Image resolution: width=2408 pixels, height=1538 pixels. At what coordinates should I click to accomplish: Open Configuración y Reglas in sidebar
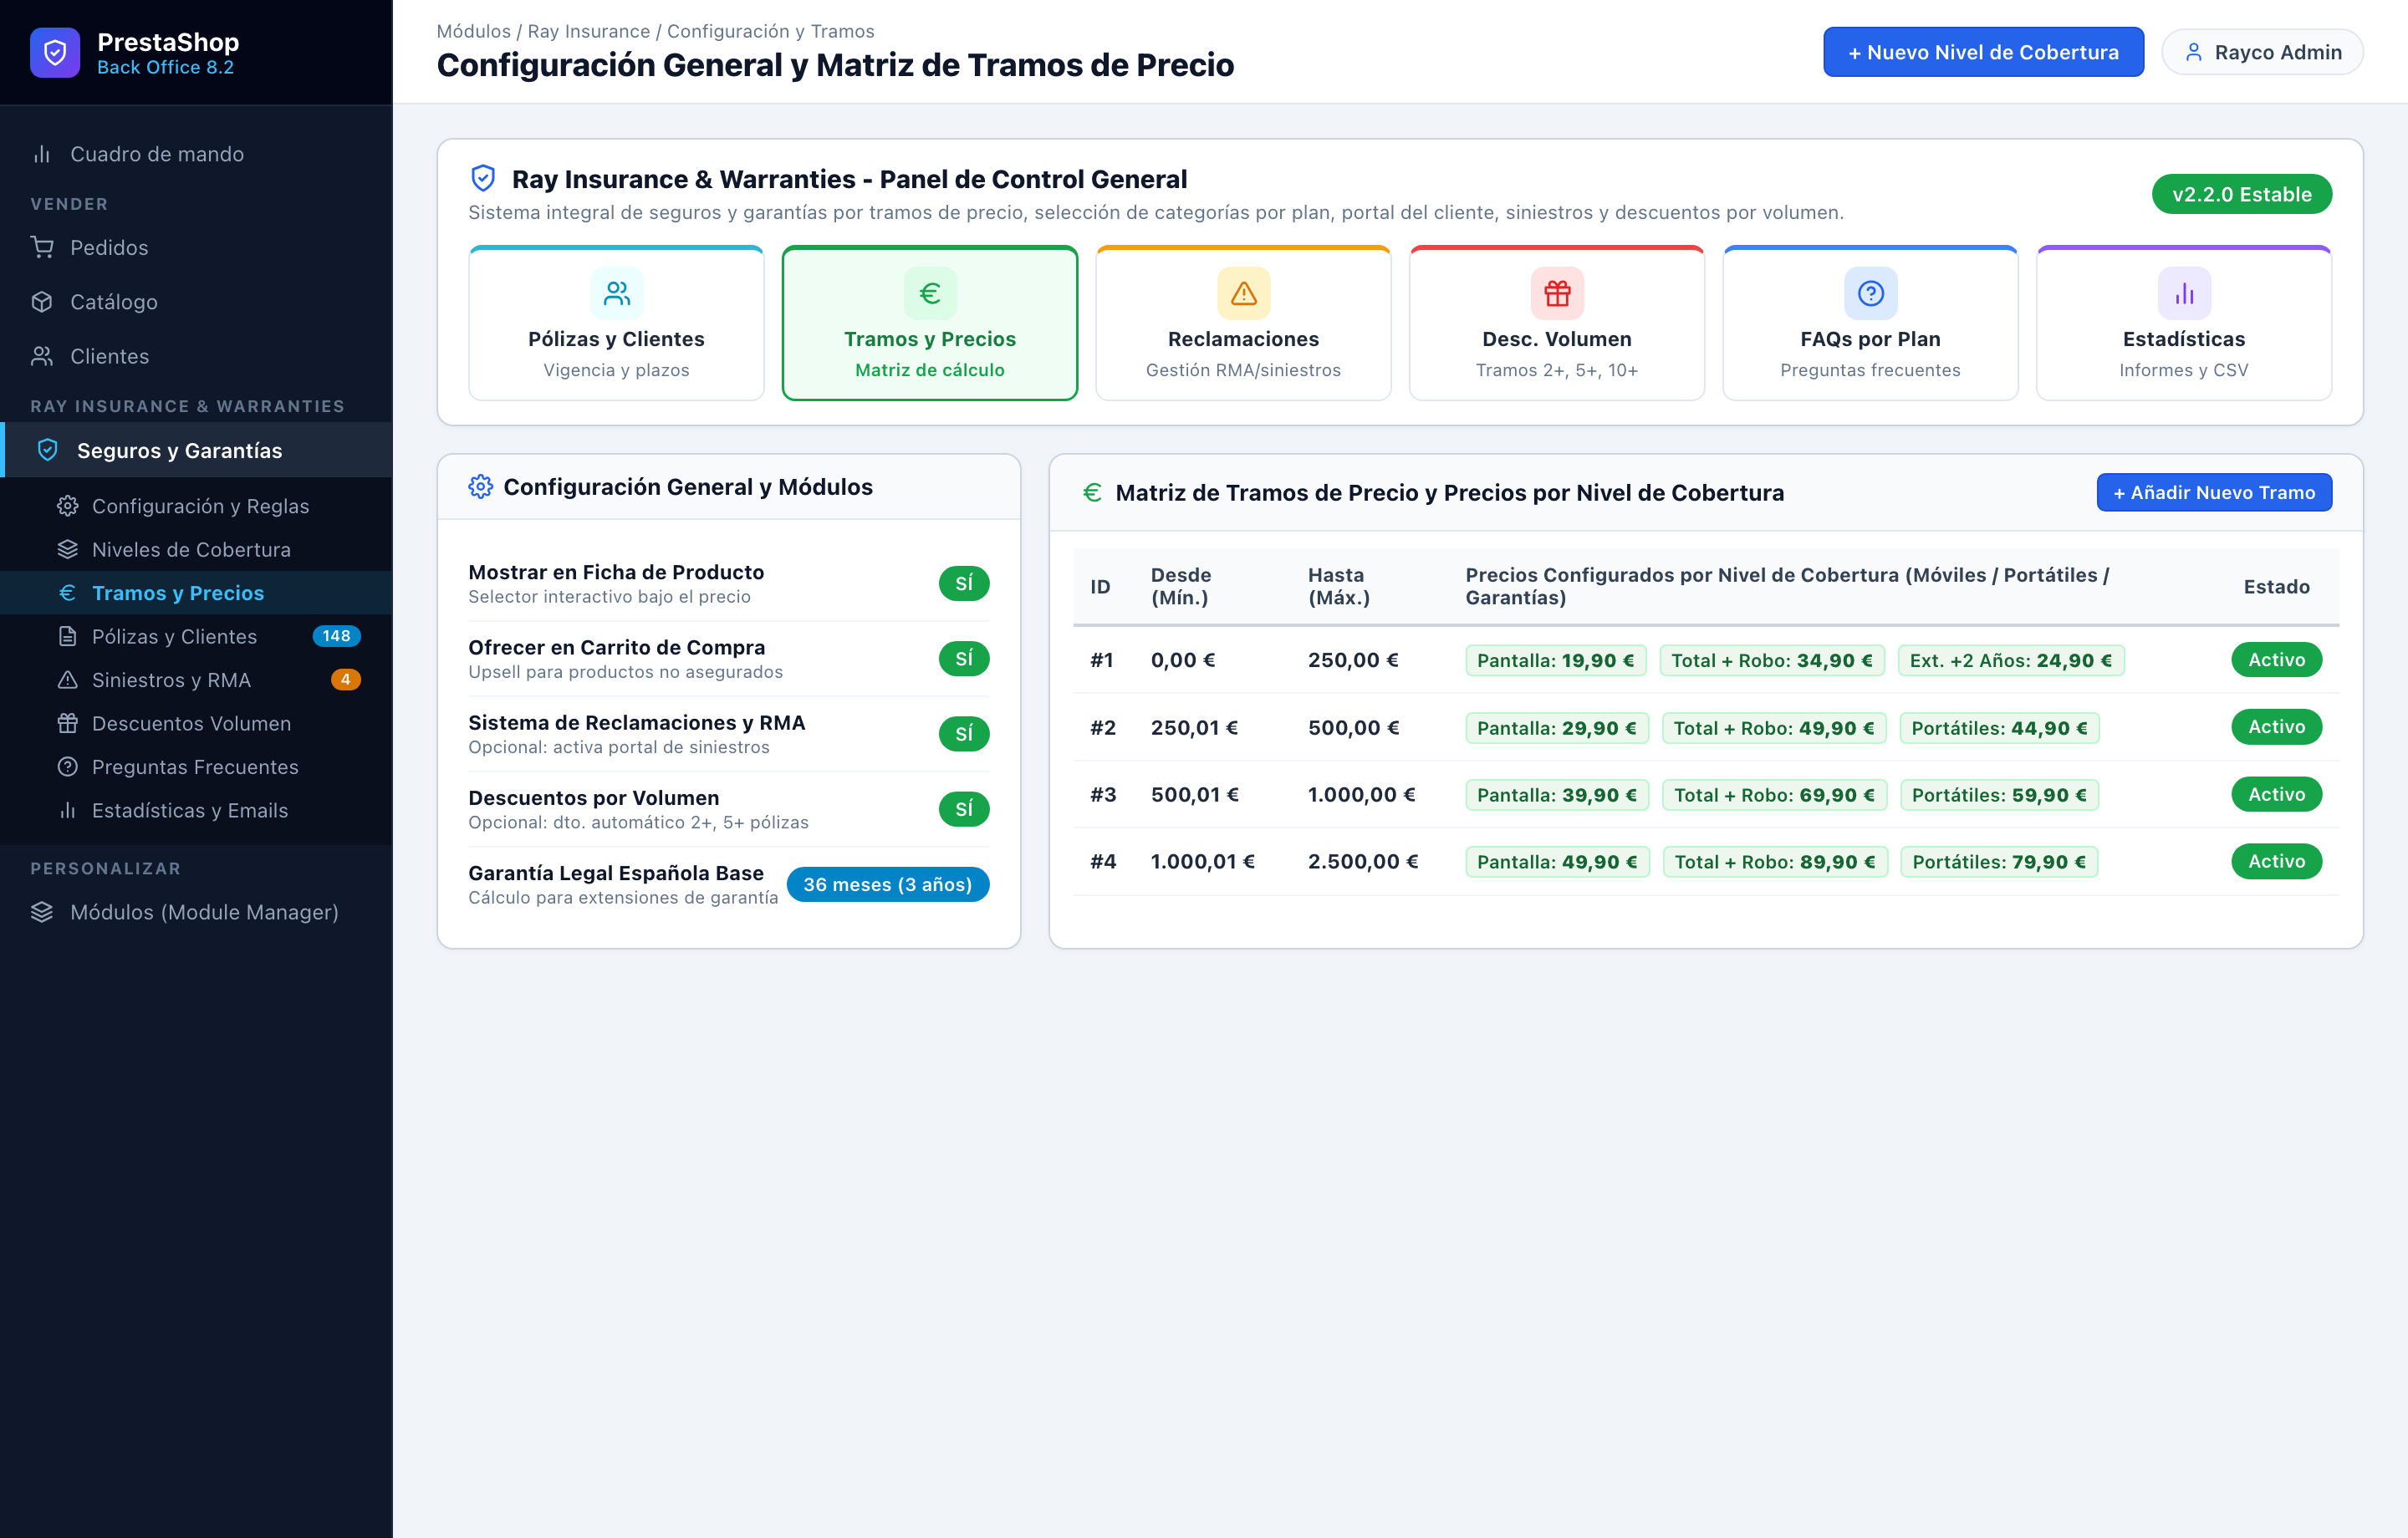(x=196, y=506)
